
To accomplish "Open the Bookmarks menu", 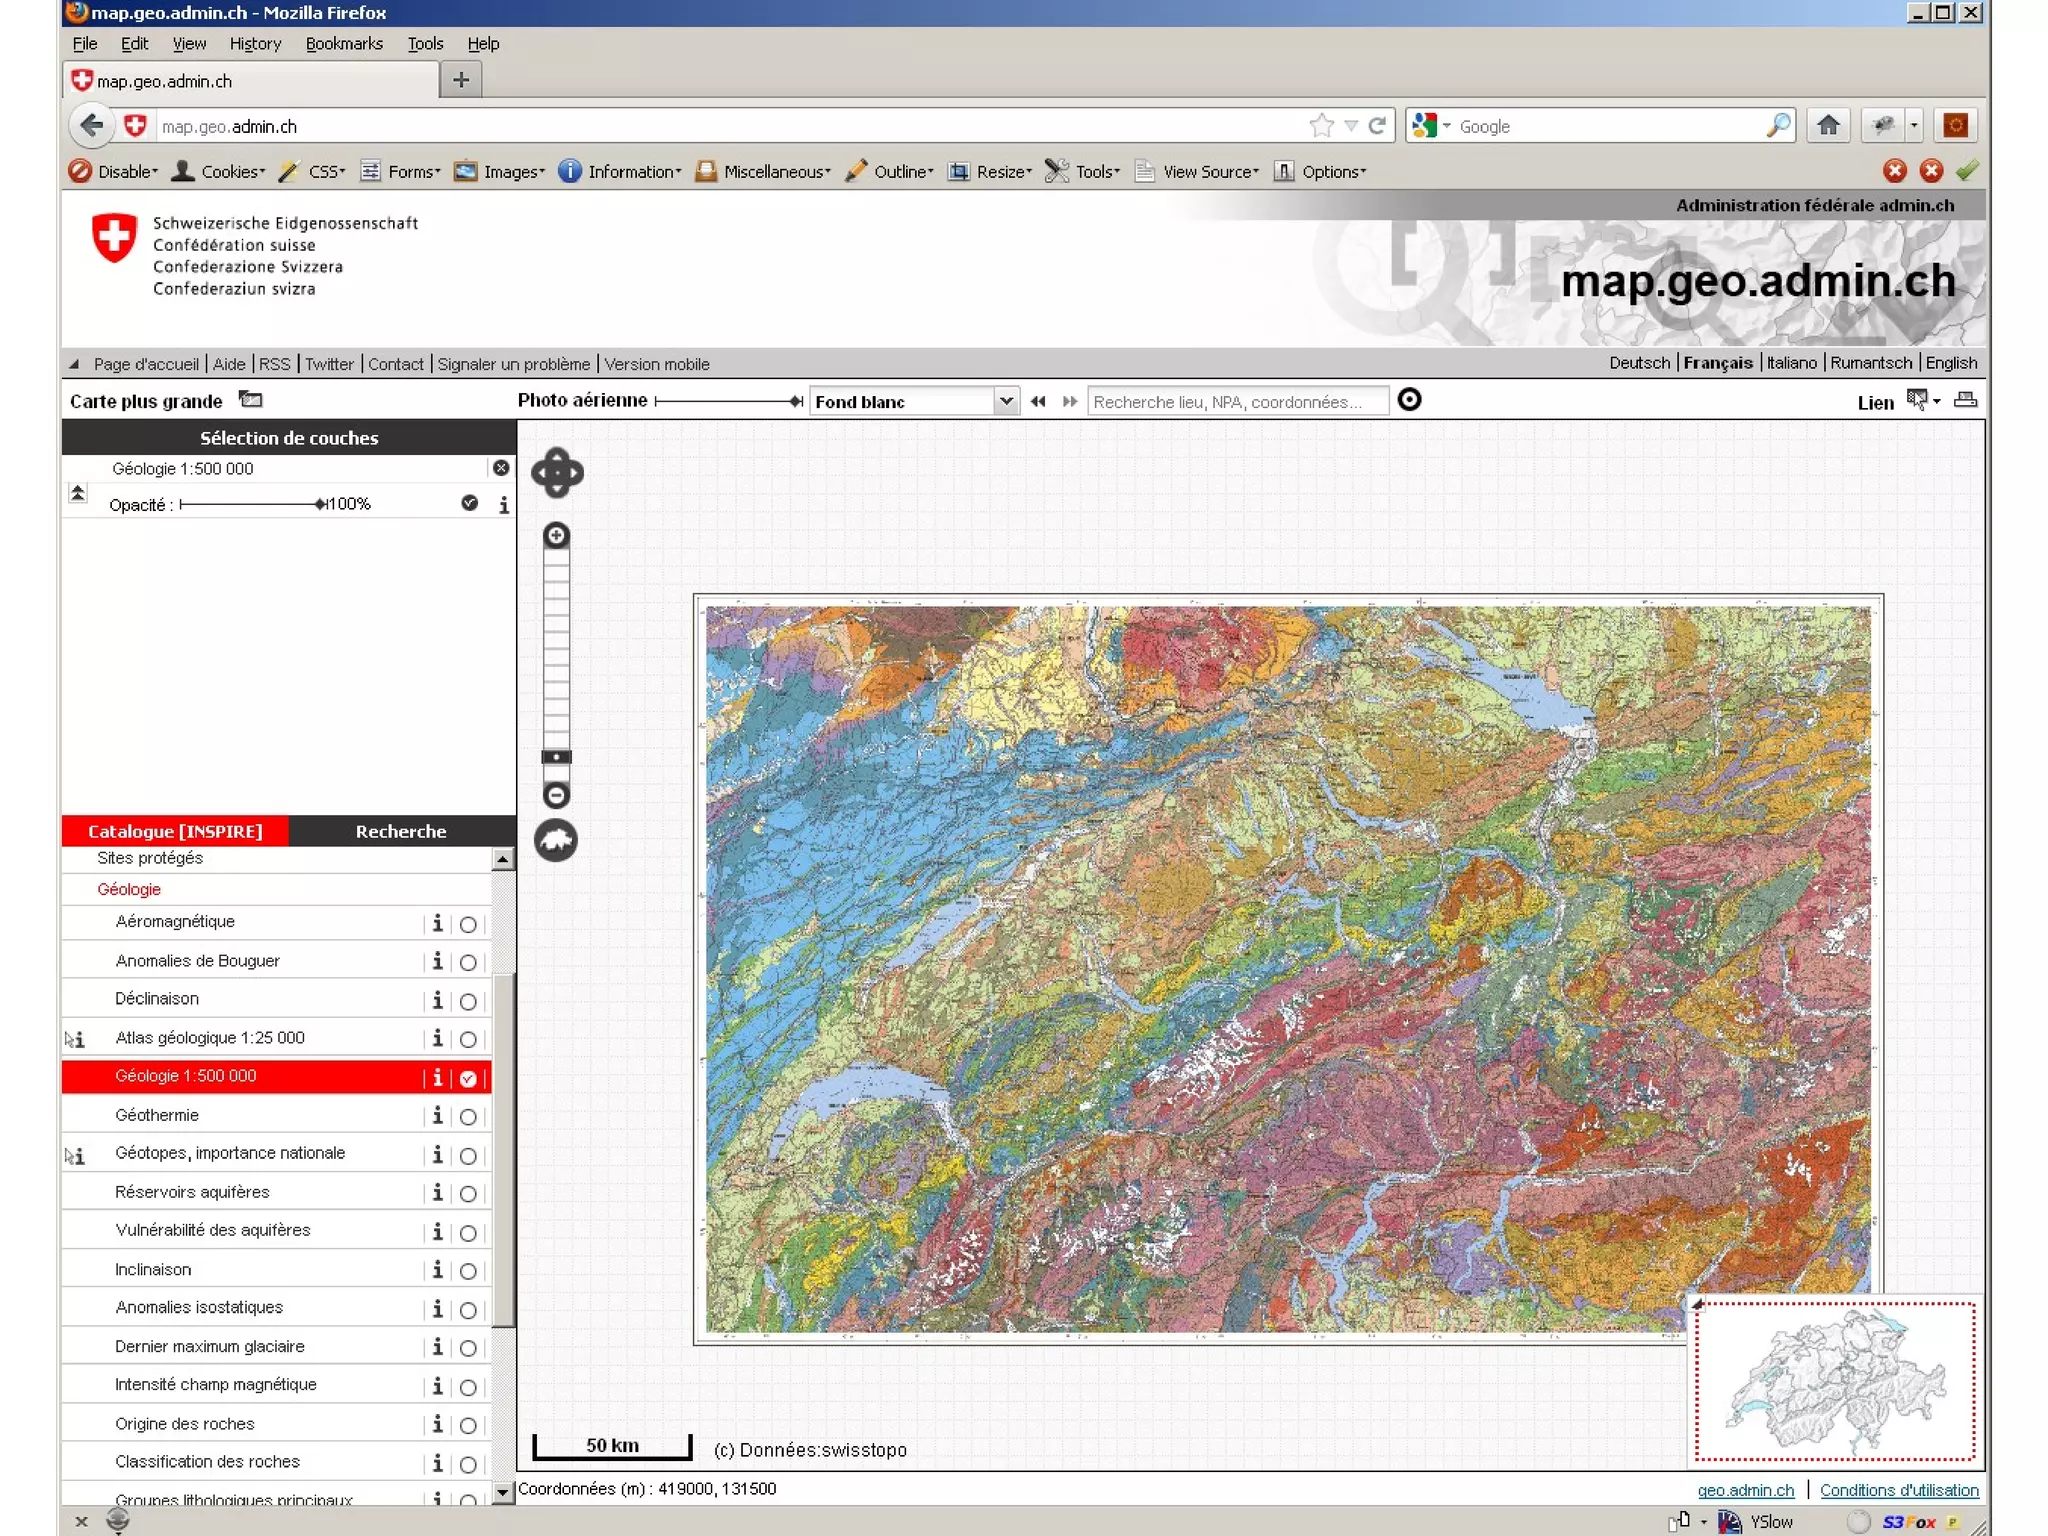I will [344, 44].
